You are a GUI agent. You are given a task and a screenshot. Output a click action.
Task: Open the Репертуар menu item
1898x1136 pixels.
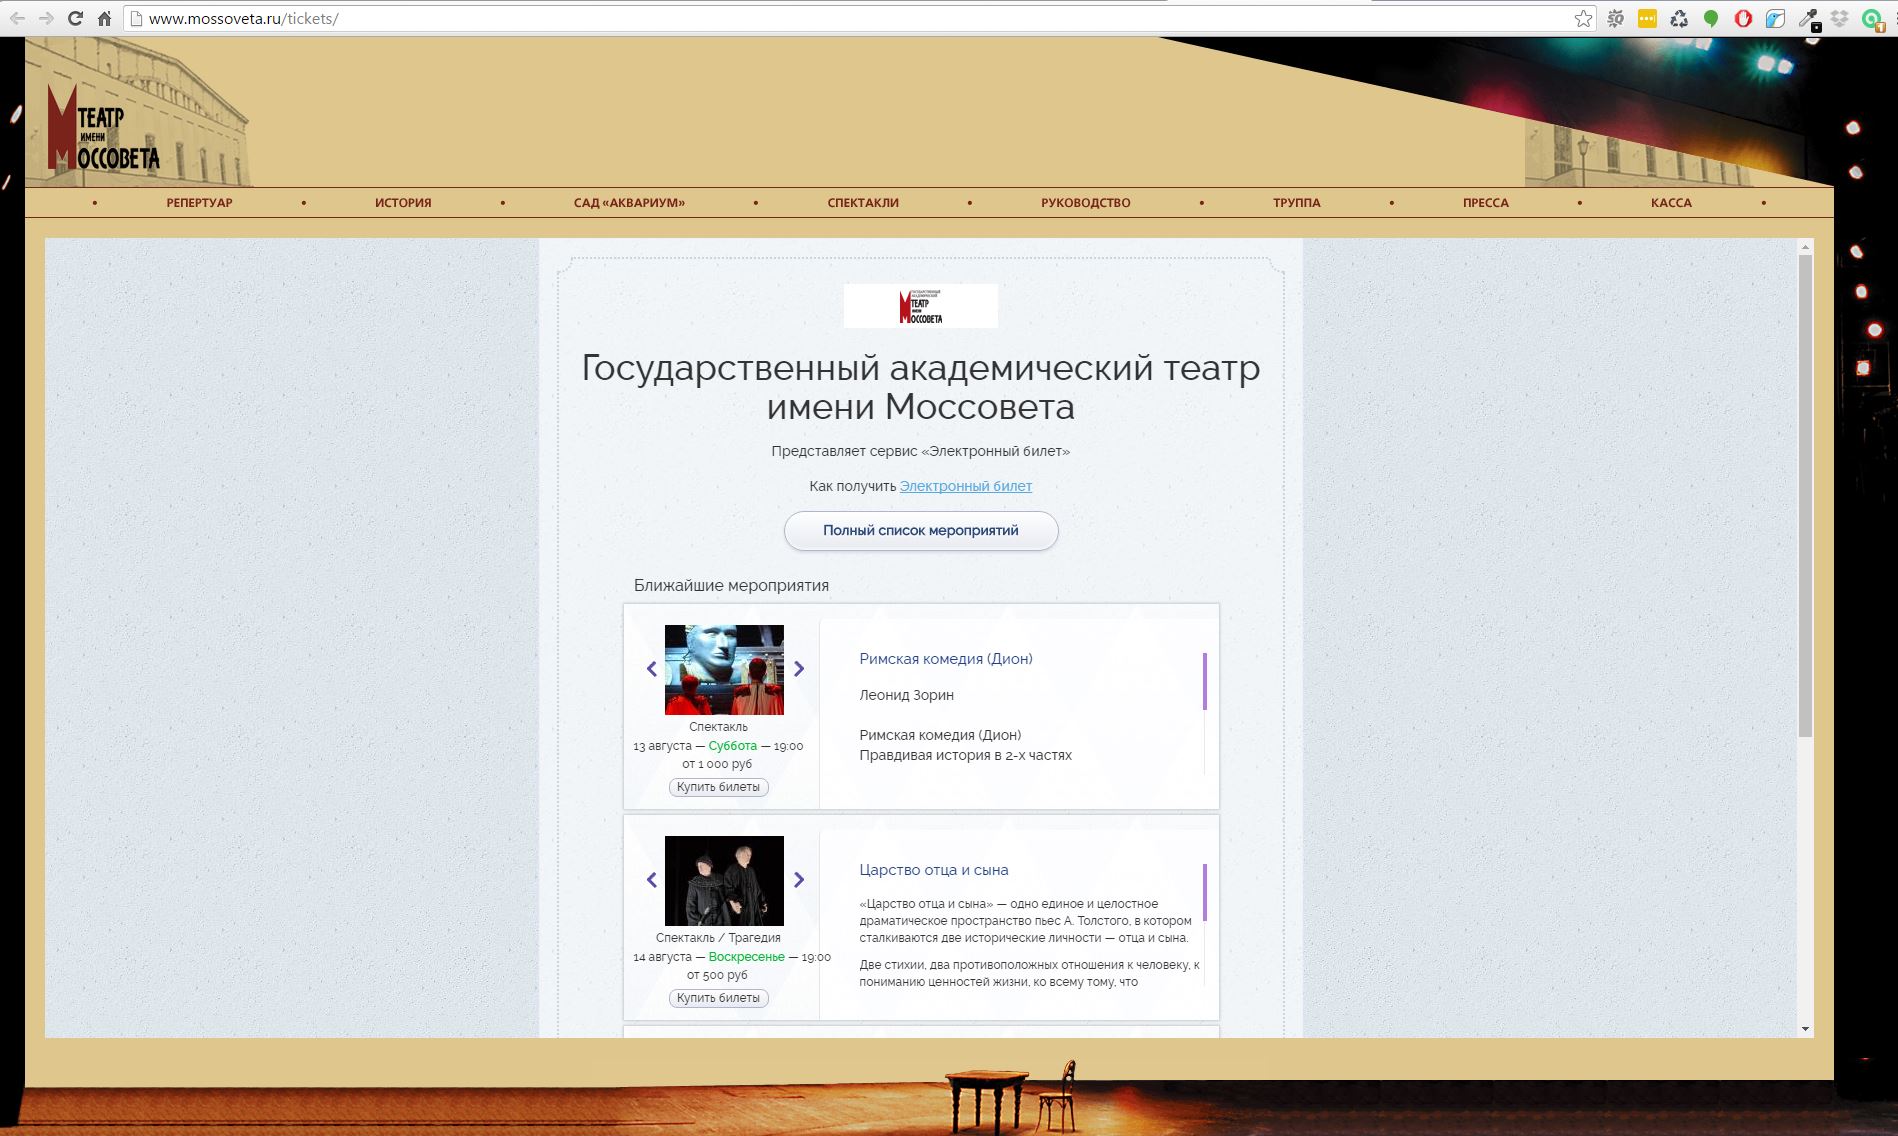(x=199, y=203)
